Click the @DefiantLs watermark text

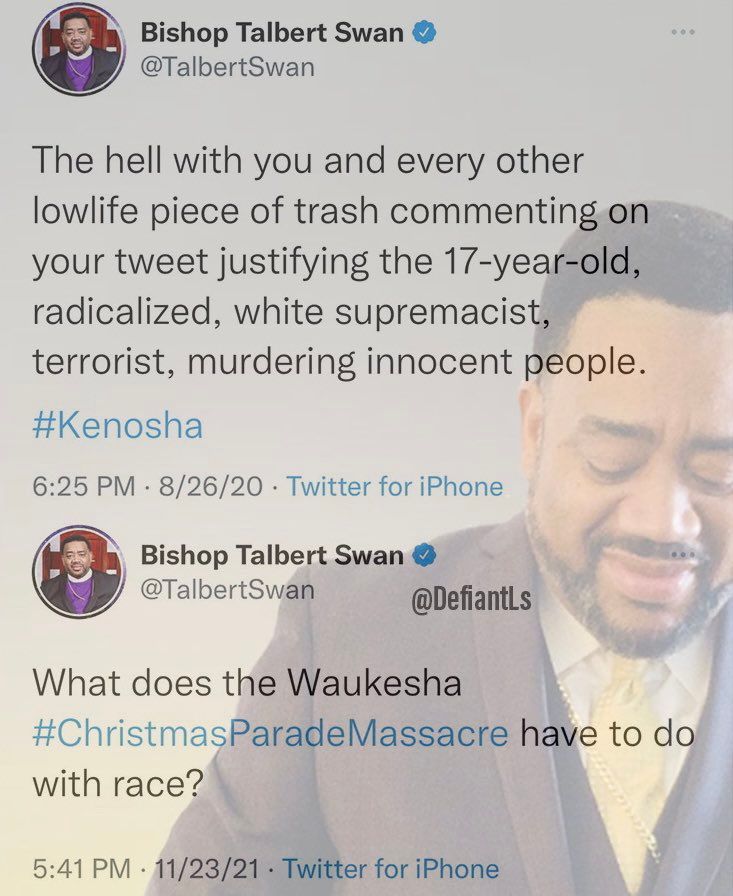(471, 599)
